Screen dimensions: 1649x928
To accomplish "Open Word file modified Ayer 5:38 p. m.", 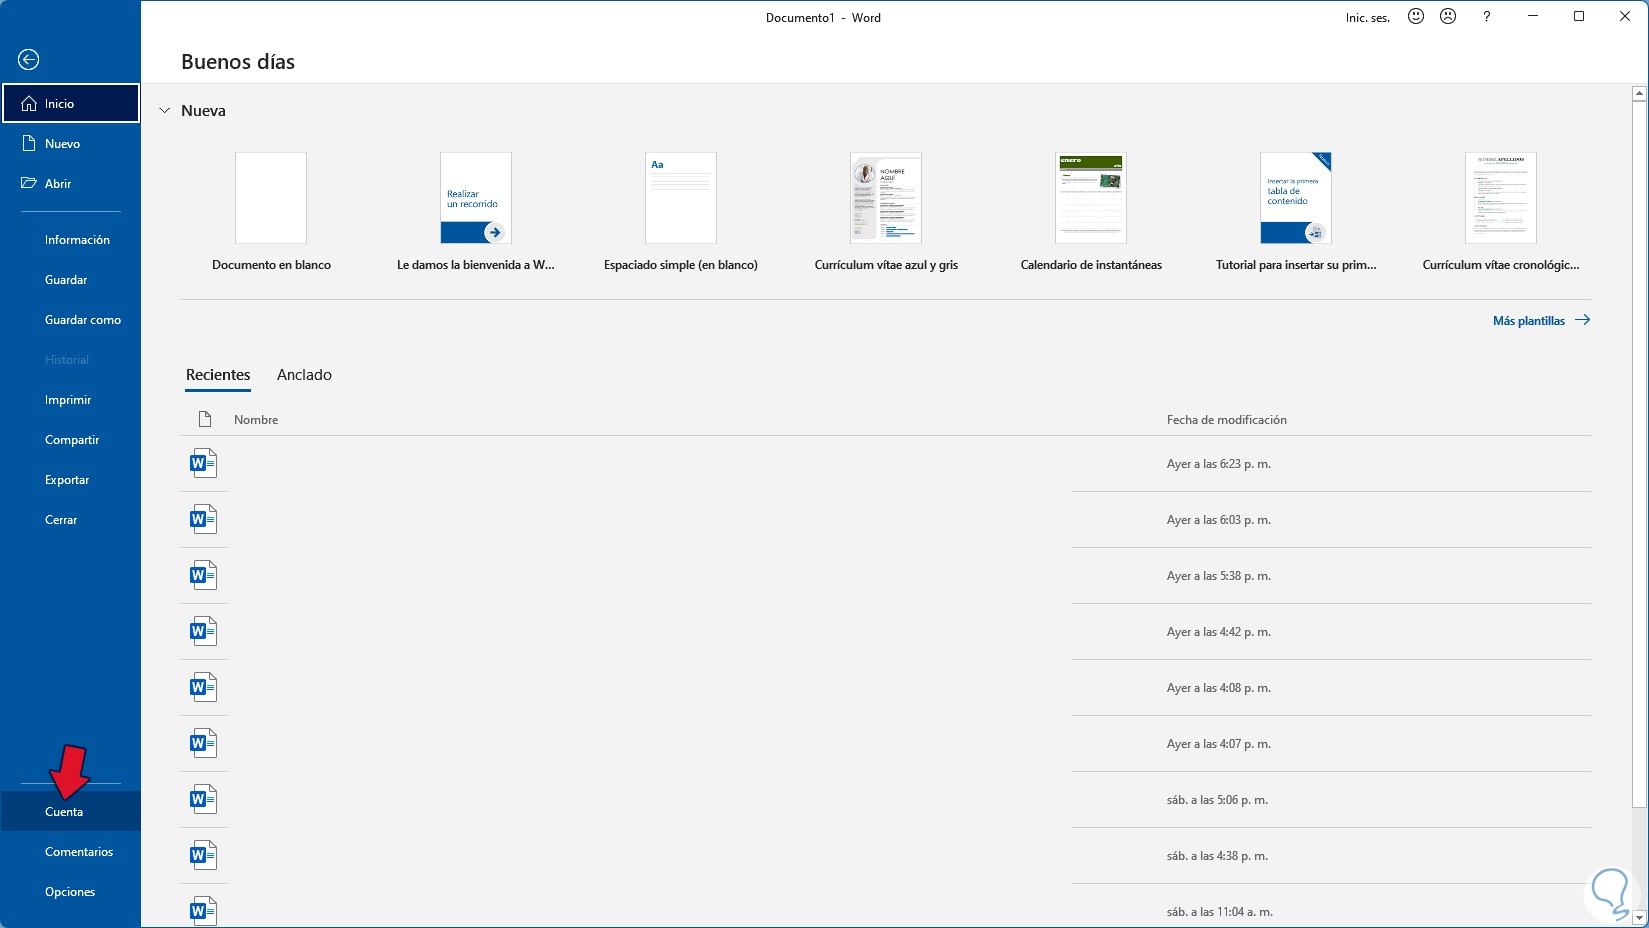I will 886,576.
